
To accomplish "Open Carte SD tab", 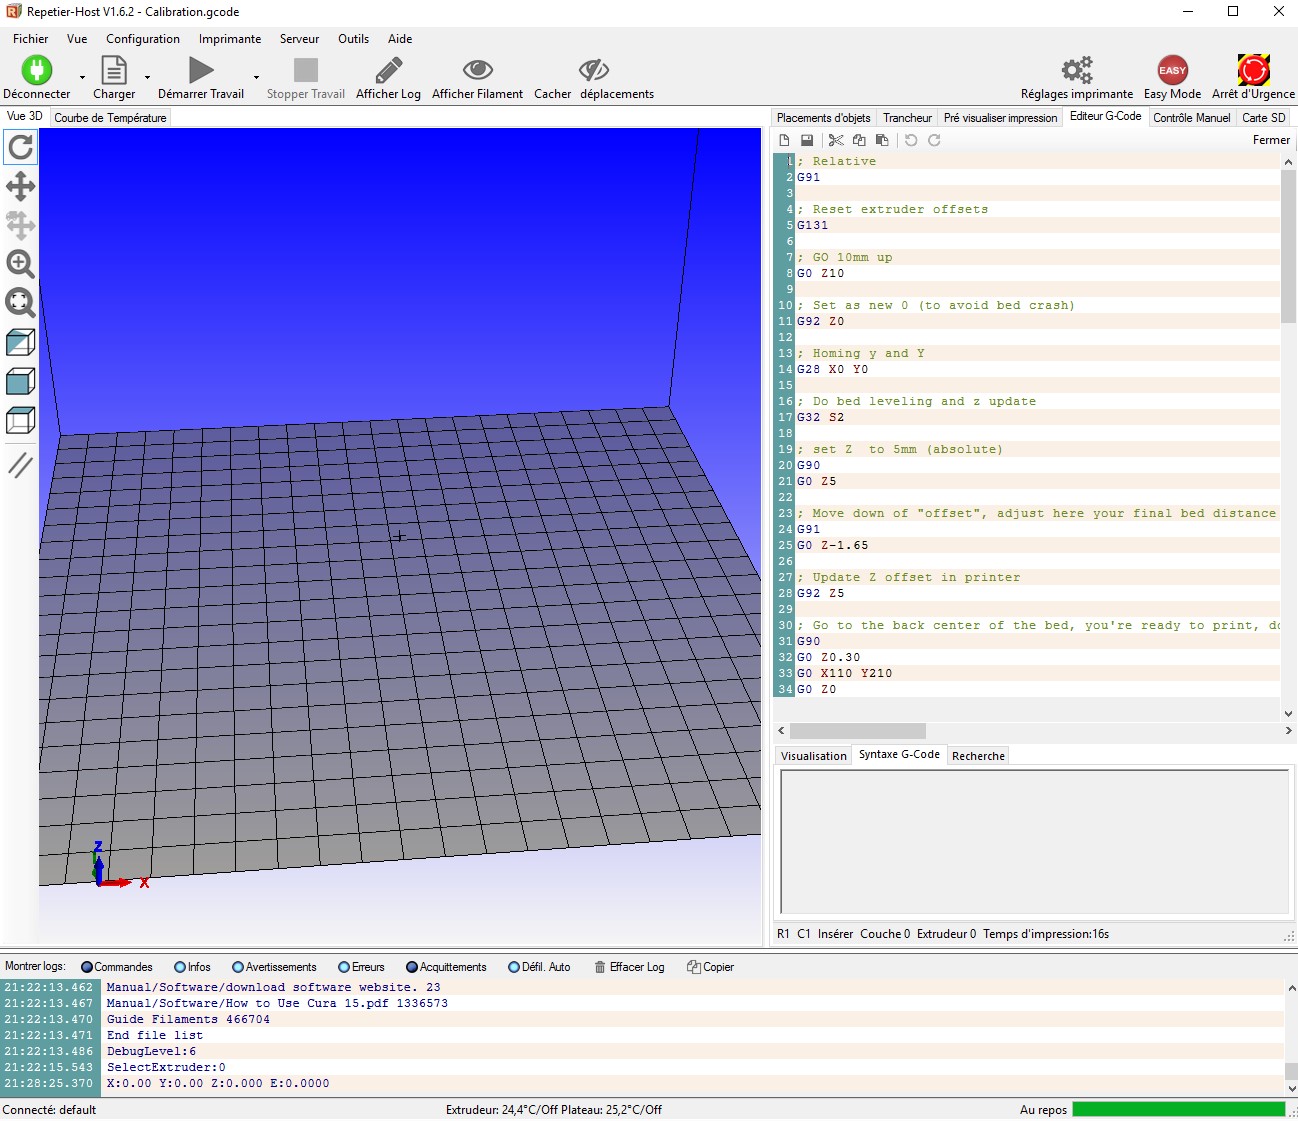I will (1264, 117).
